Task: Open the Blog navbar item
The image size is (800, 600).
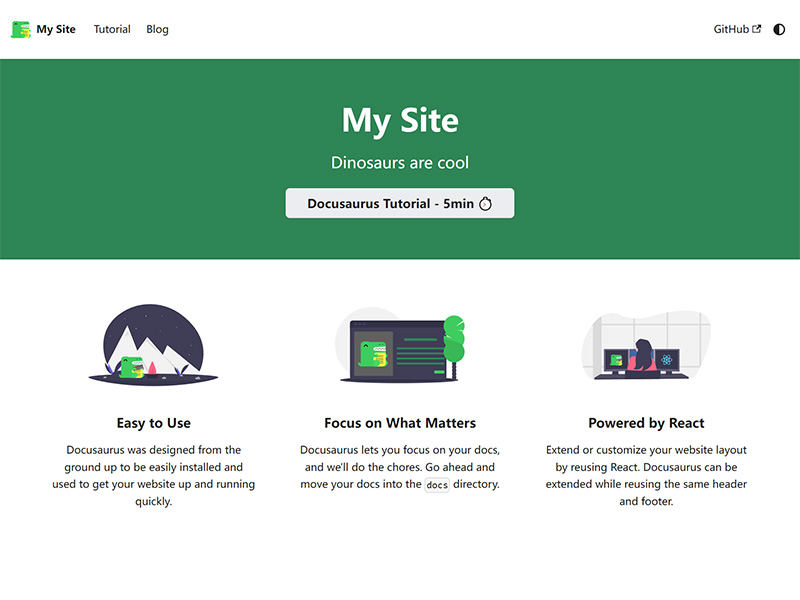Action: [157, 29]
